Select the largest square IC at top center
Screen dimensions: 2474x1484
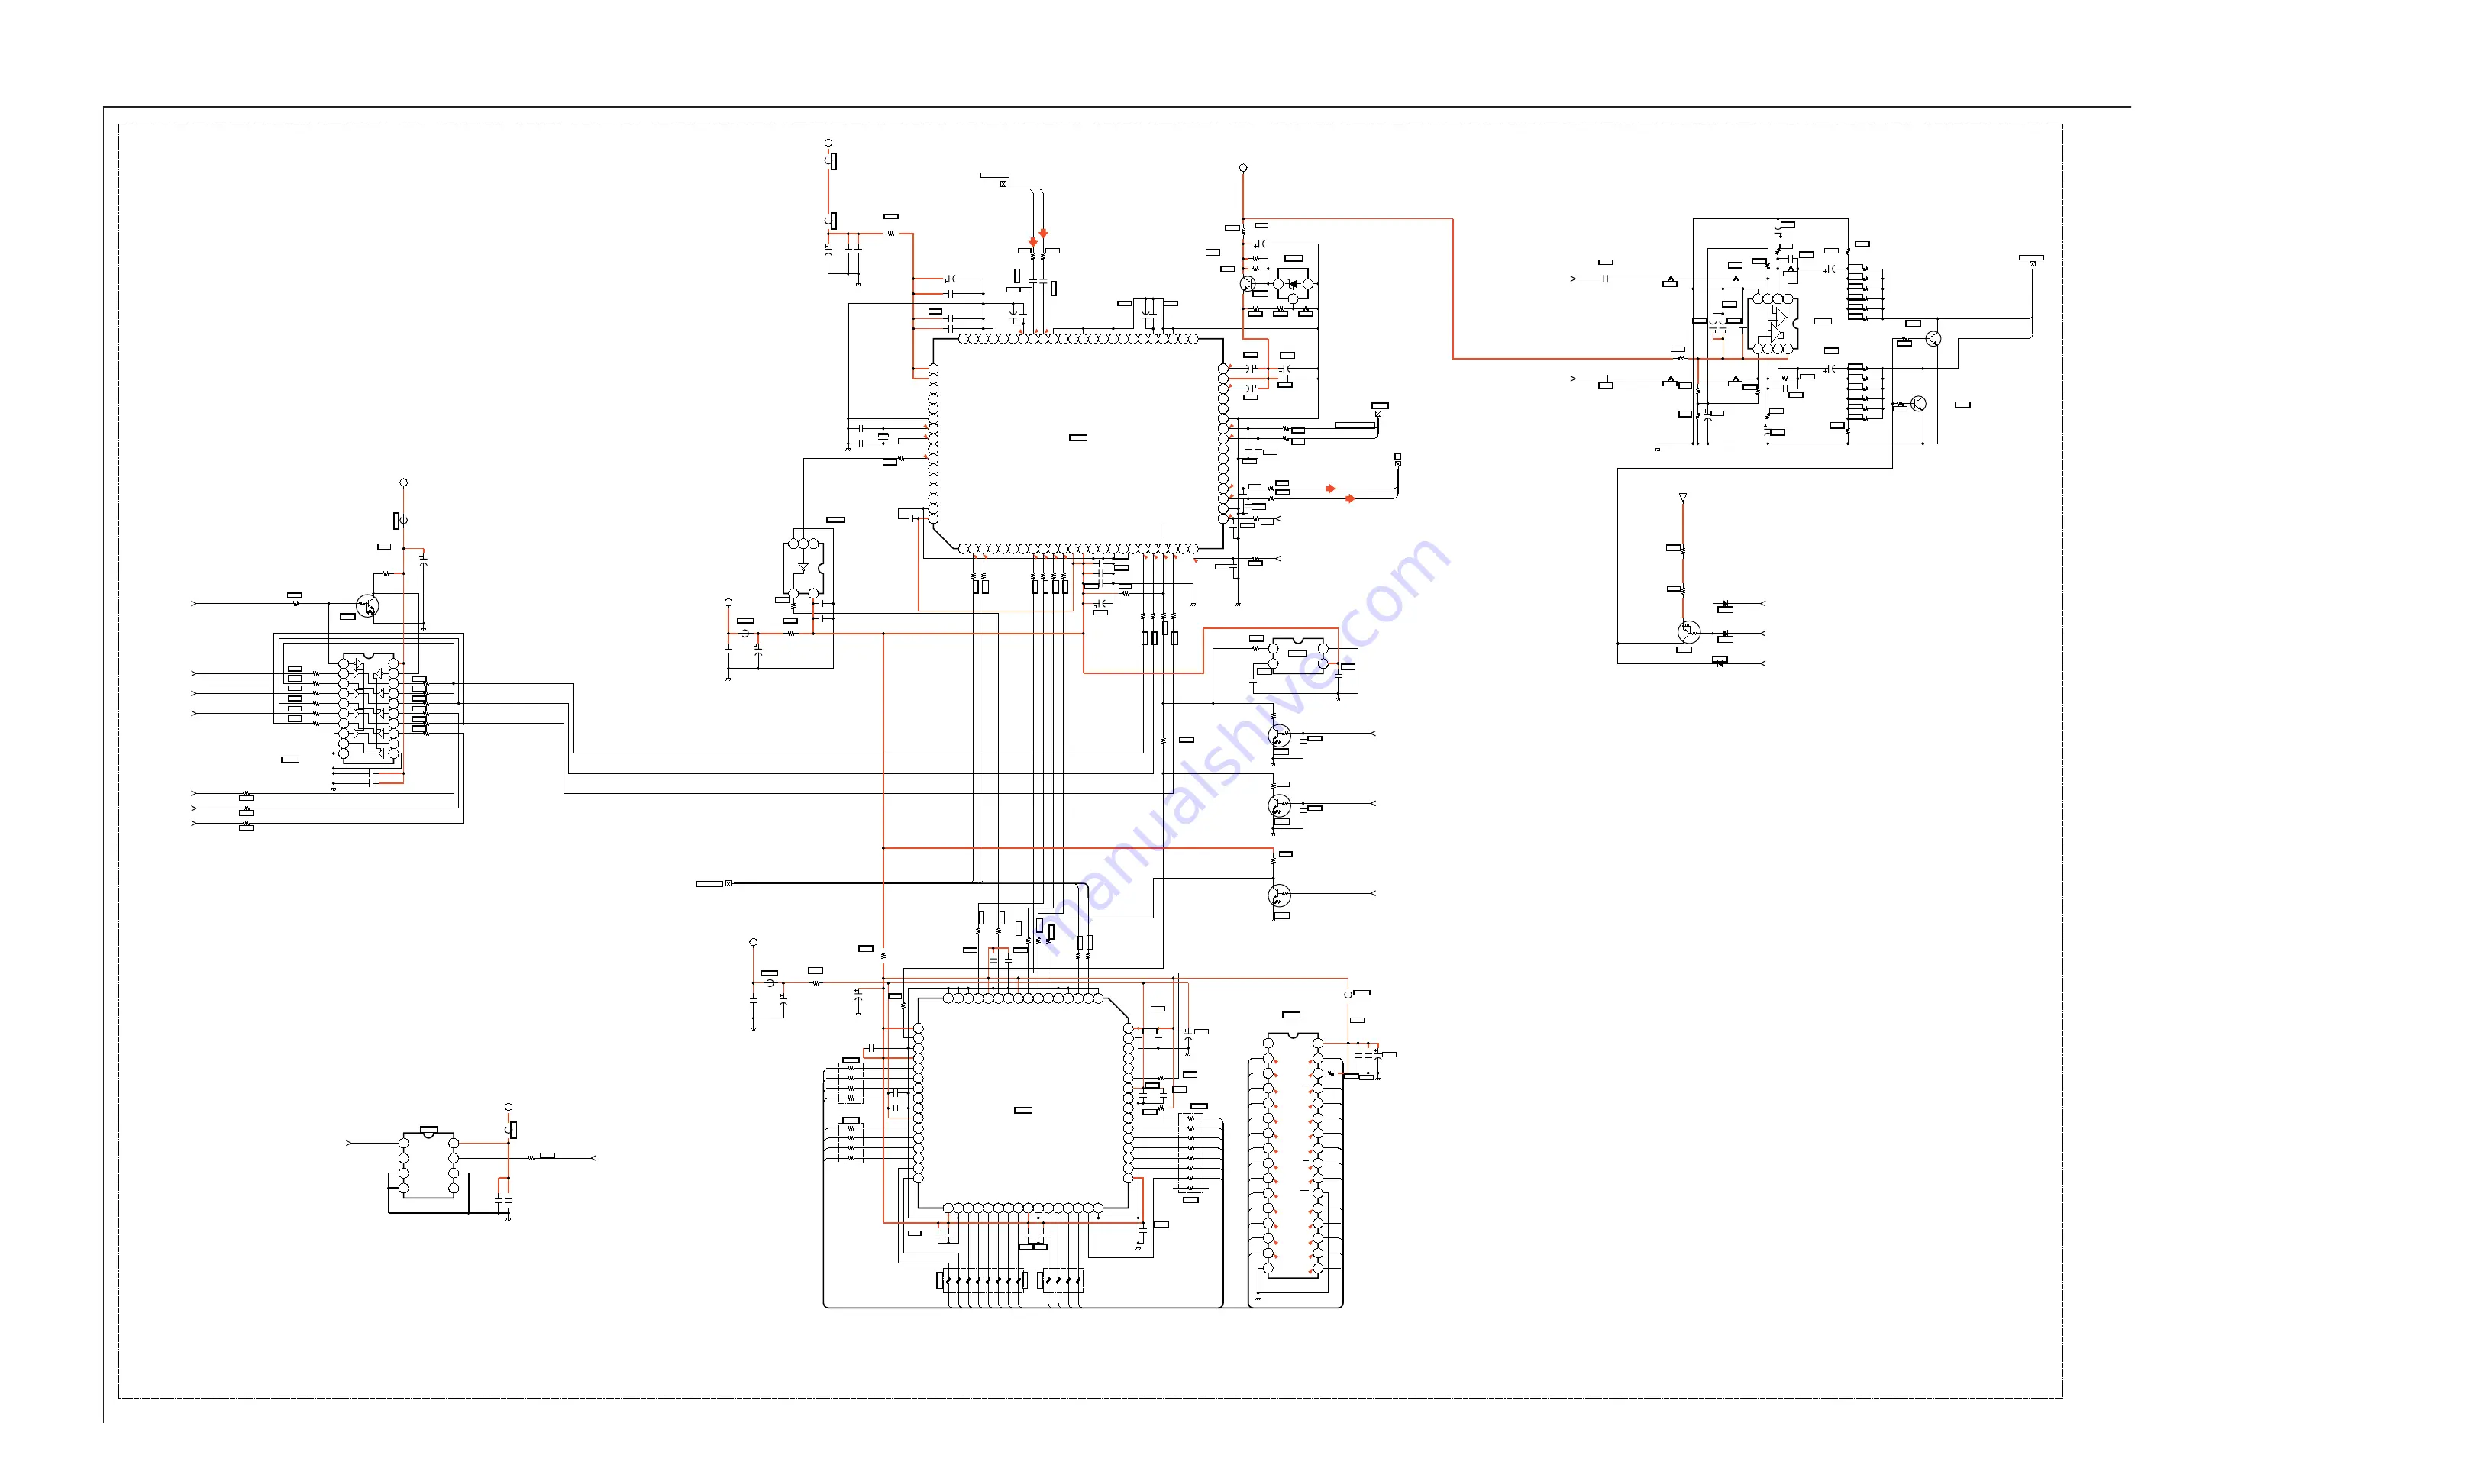point(1078,443)
